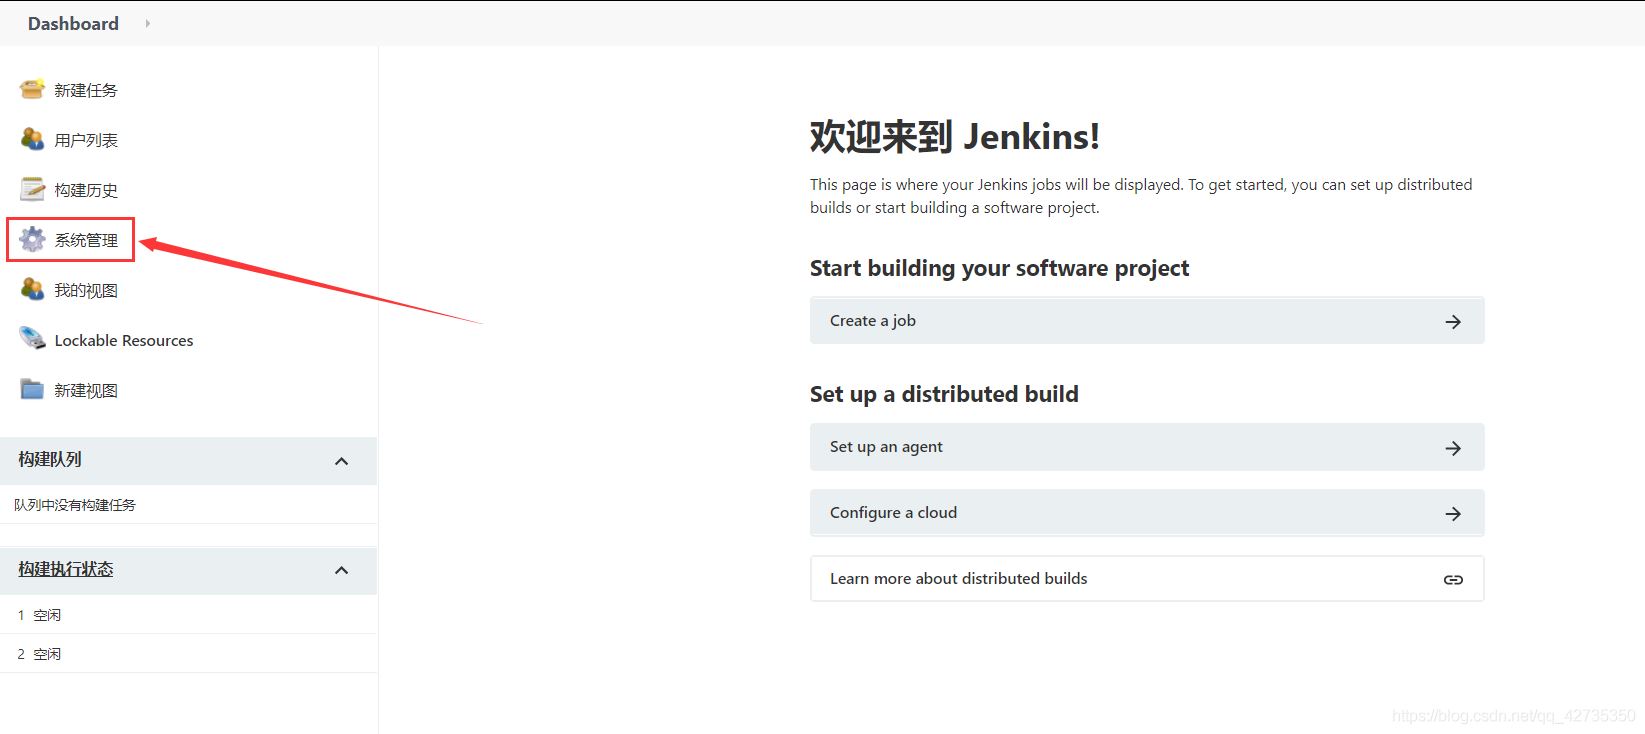The width and height of the screenshot is (1645, 734).
Task: Click the 构建队列 heading text
Action: (50, 459)
